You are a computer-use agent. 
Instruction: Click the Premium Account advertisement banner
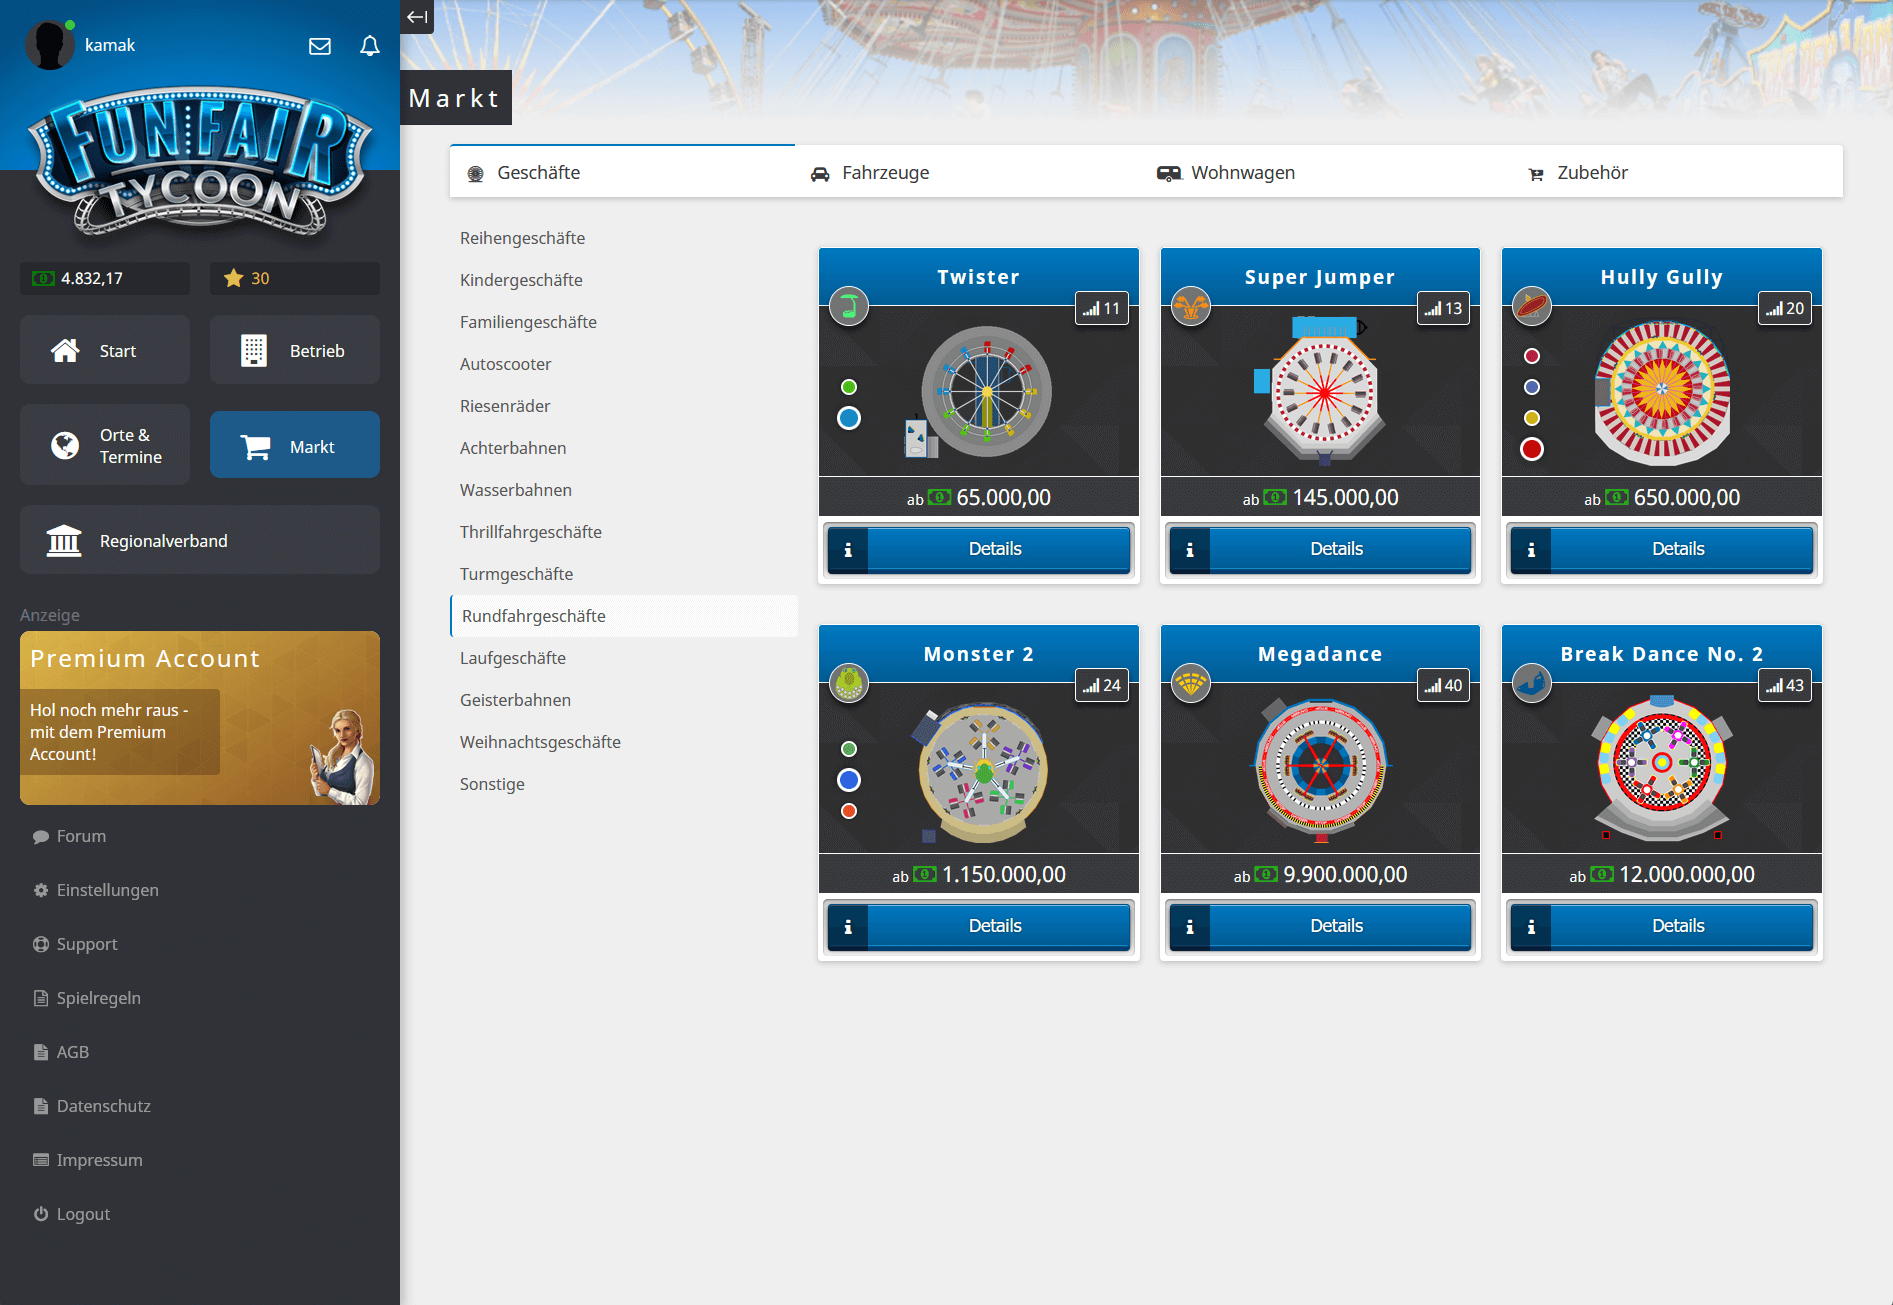tap(200, 718)
